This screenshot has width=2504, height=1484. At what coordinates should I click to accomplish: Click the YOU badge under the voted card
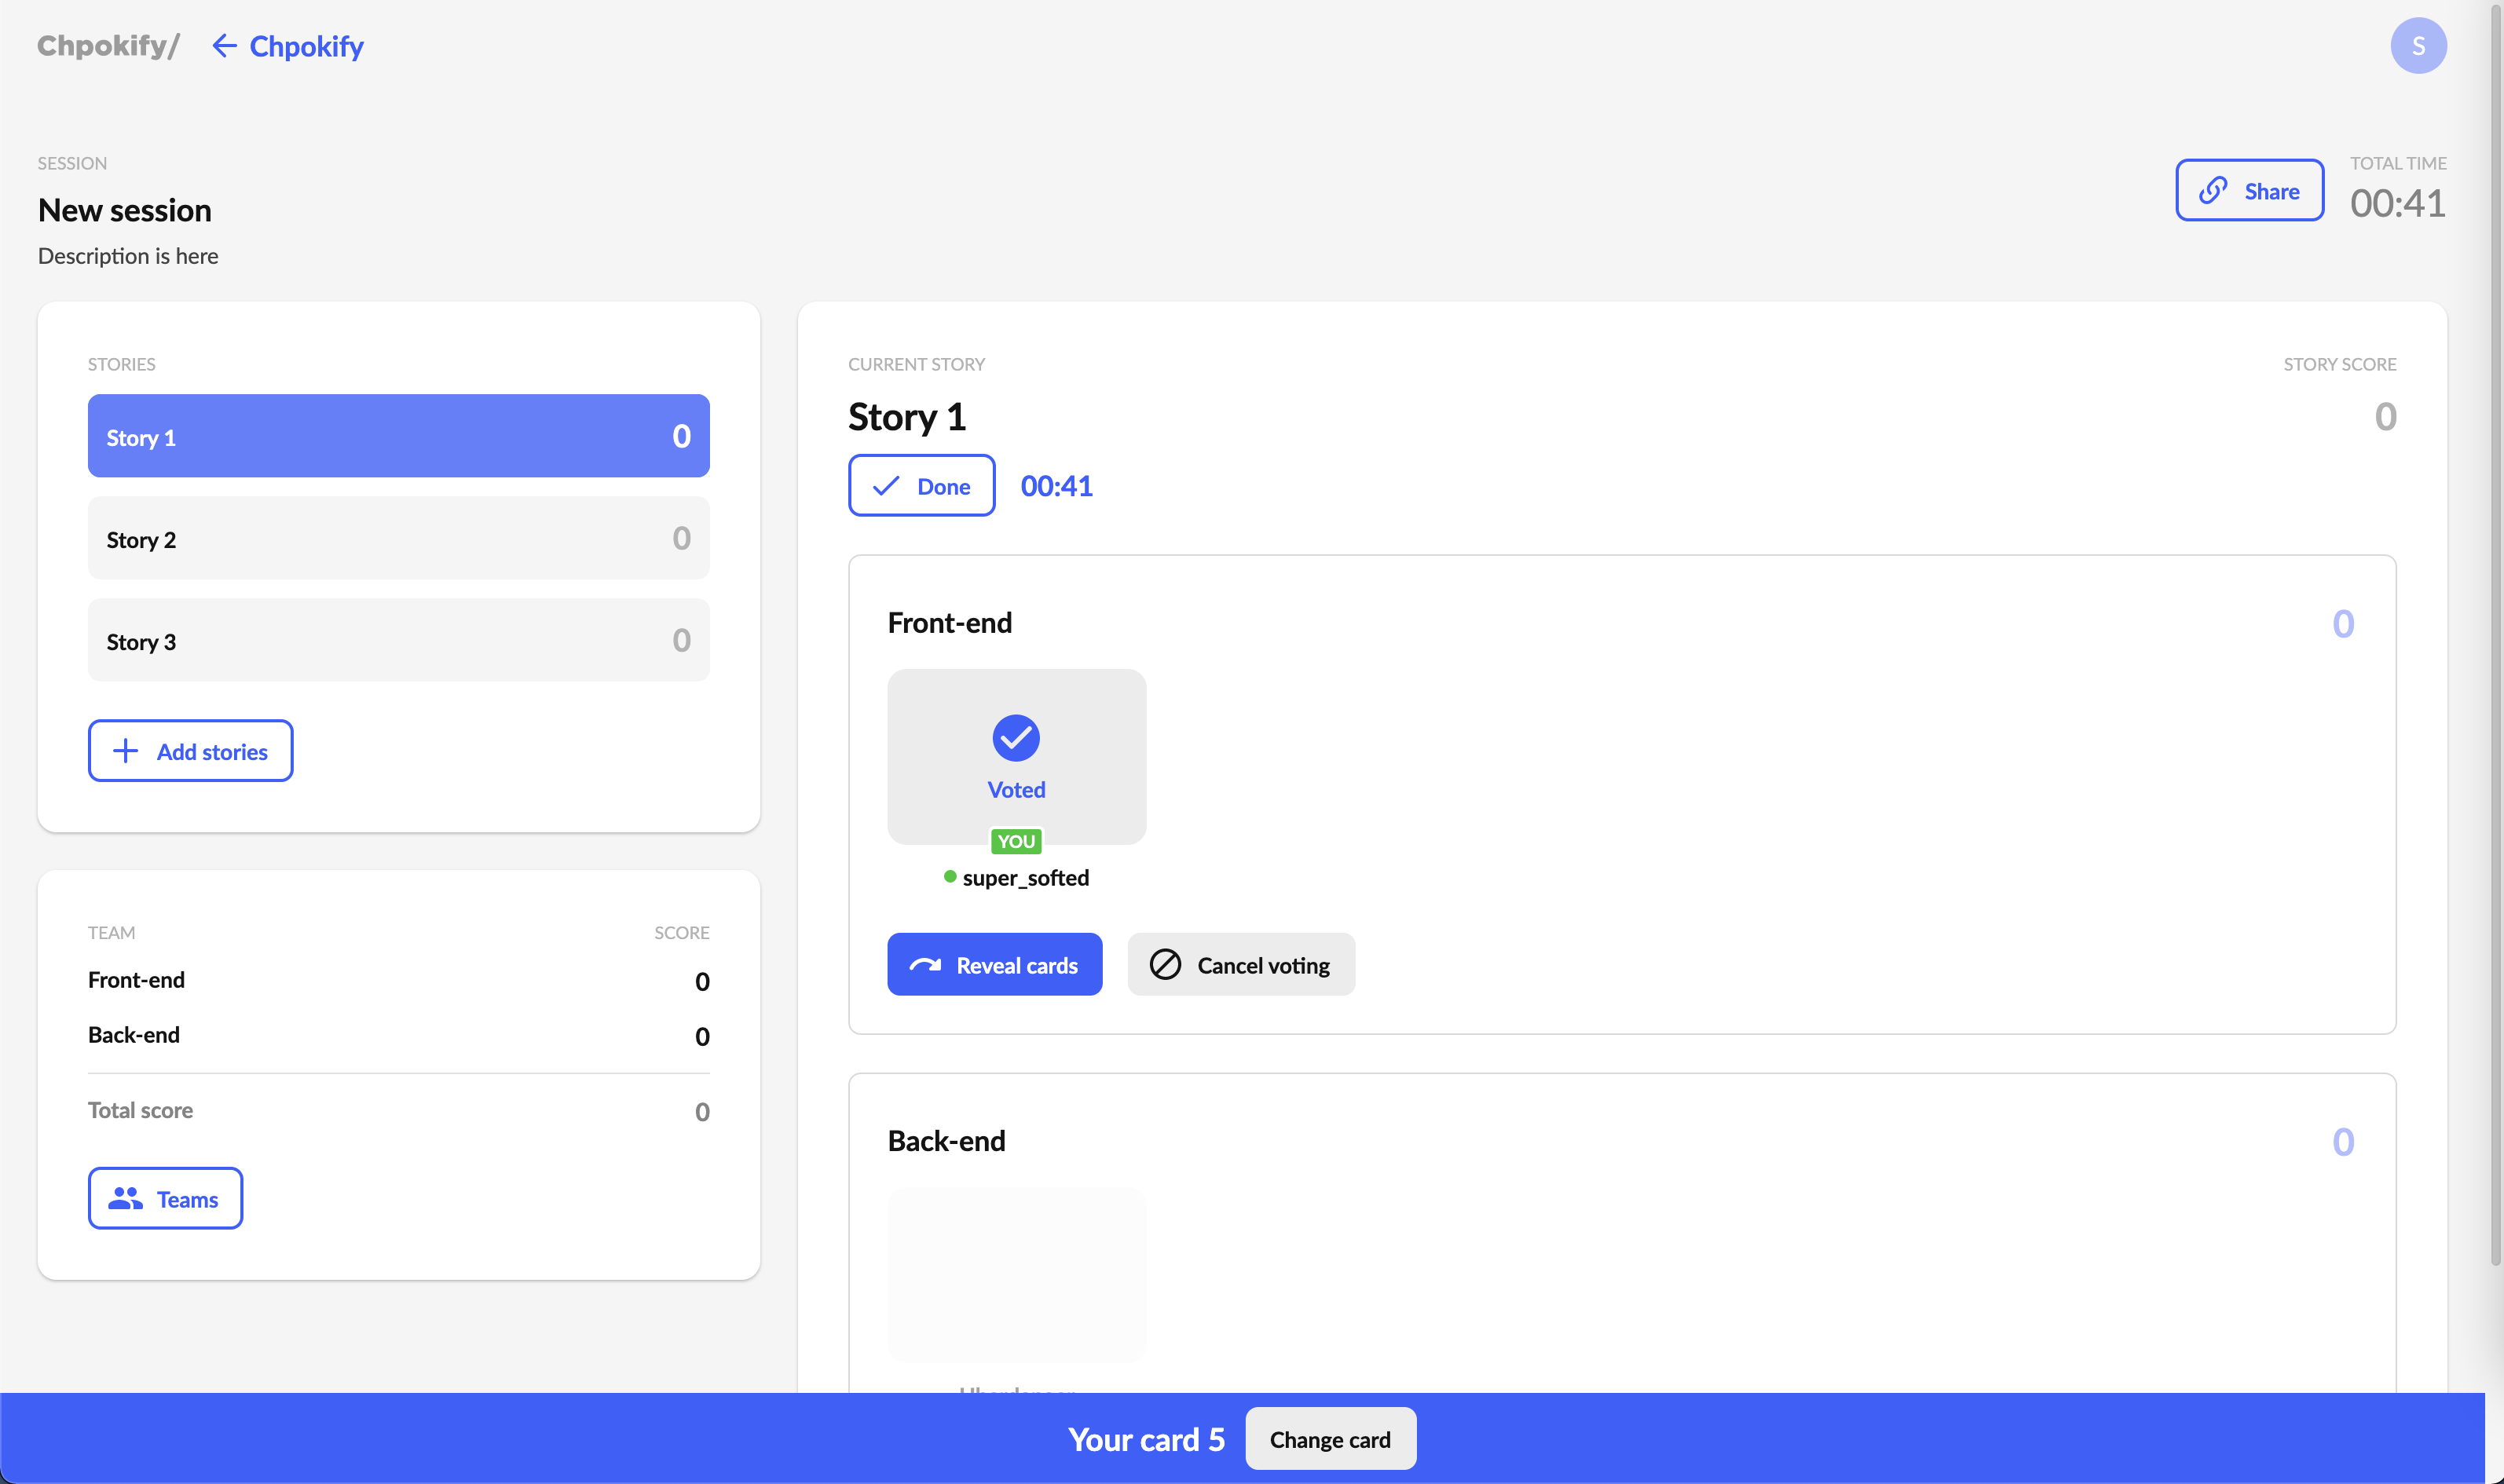point(1016,841)
